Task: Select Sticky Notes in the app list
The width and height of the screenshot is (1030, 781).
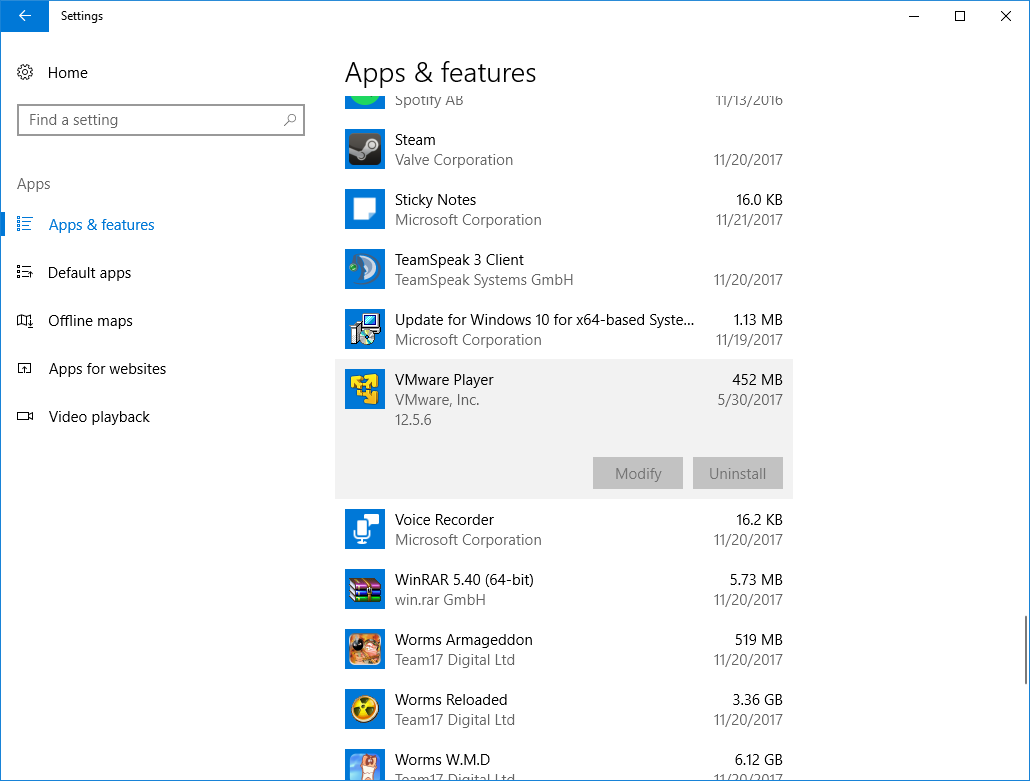Action: (x=564, y=210)
